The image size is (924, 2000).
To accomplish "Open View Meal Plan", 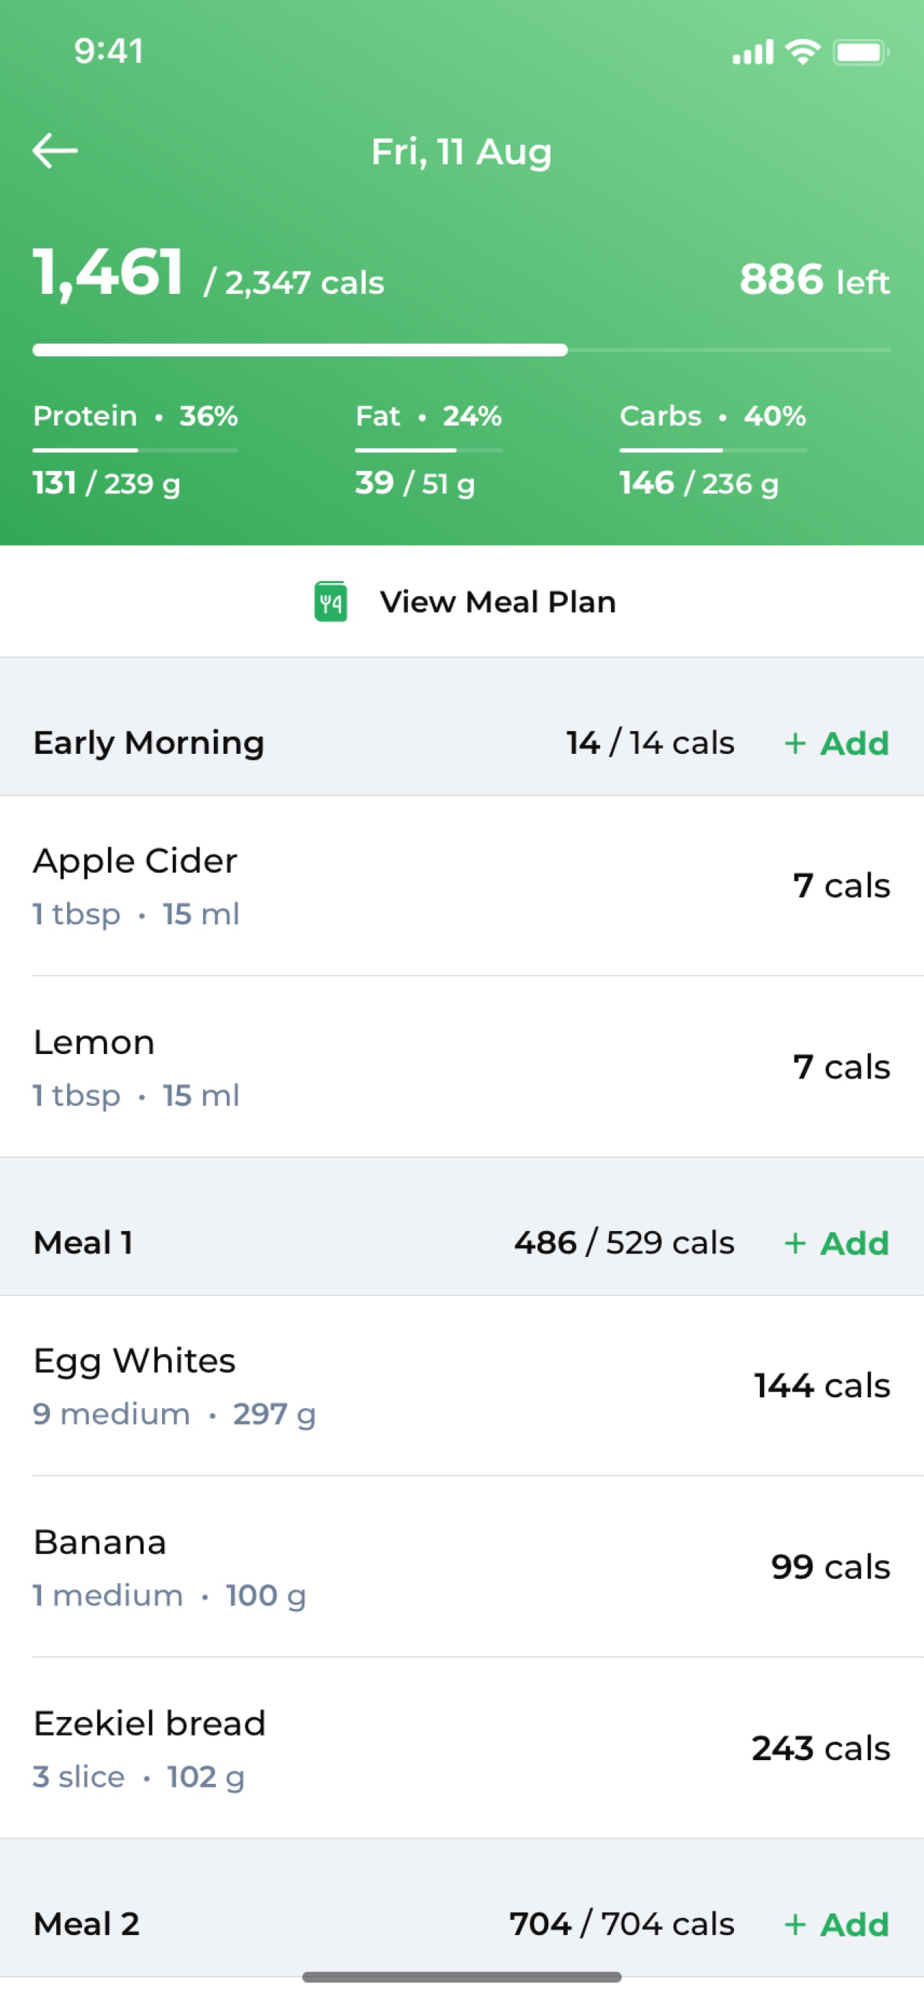I will 497,602.
